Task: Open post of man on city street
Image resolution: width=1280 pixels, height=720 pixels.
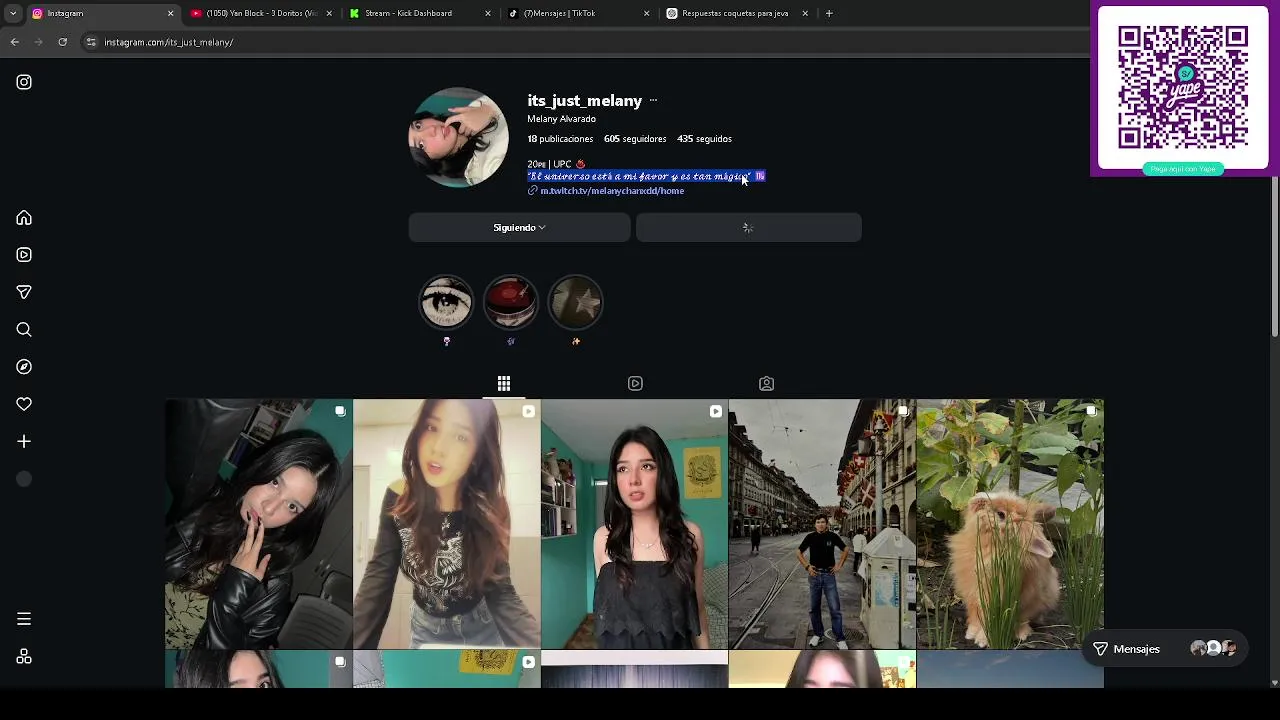Action: pyautogui.click(x=822, y=524)
